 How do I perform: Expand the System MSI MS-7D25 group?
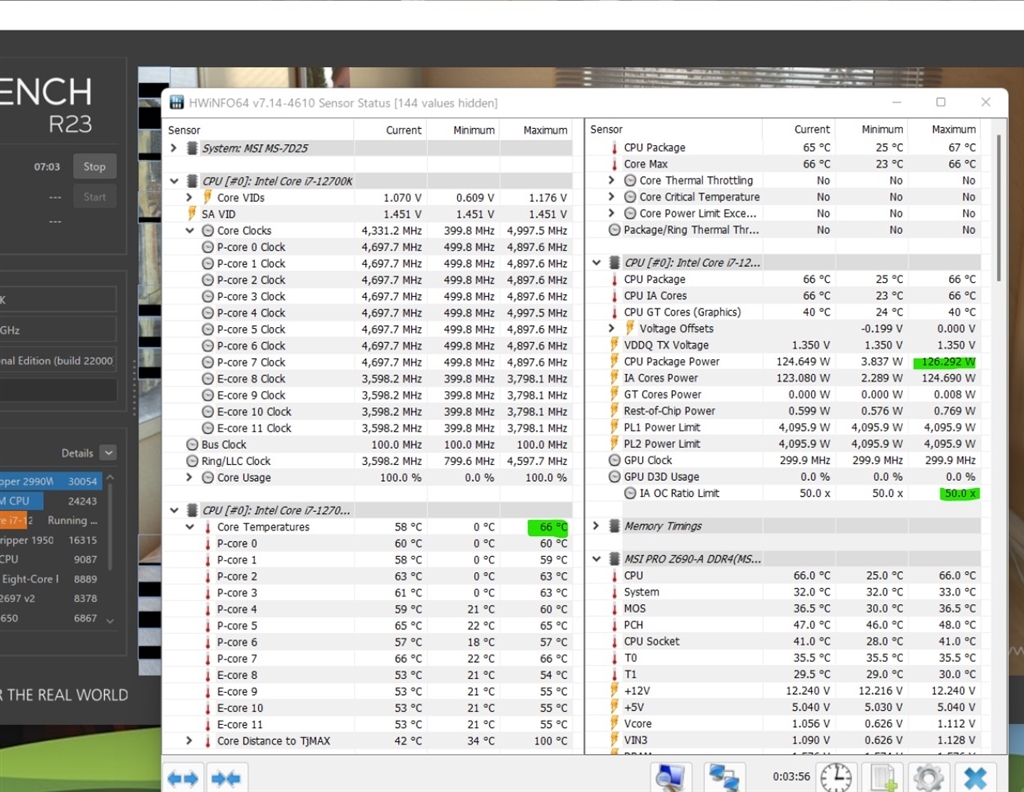[x=174, y=148]
